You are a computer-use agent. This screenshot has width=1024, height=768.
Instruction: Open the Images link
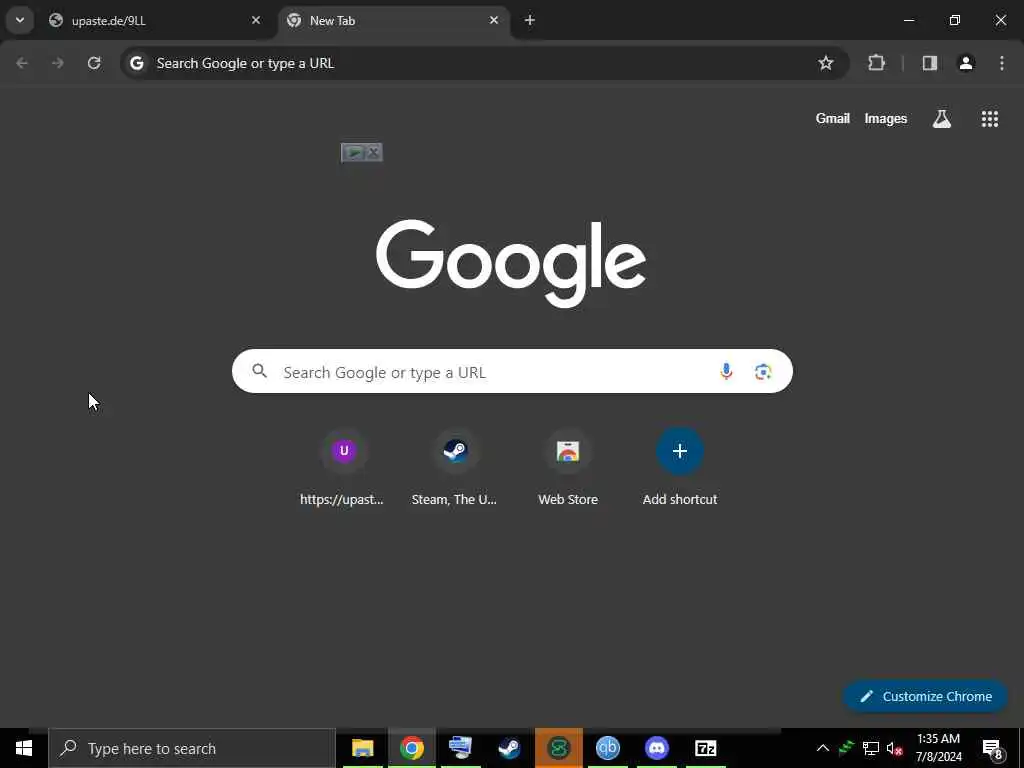886,118
